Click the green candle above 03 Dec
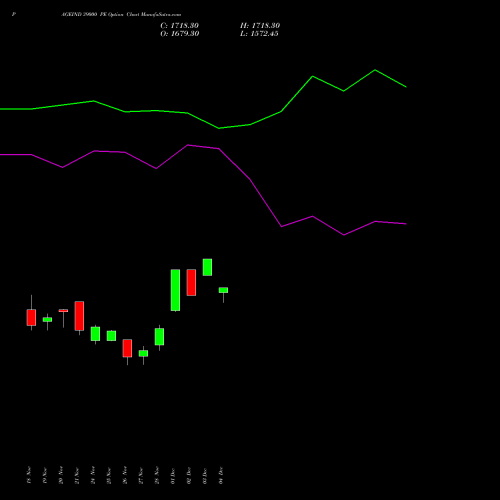This screenshot has height=500, width=500. [207, 267]
